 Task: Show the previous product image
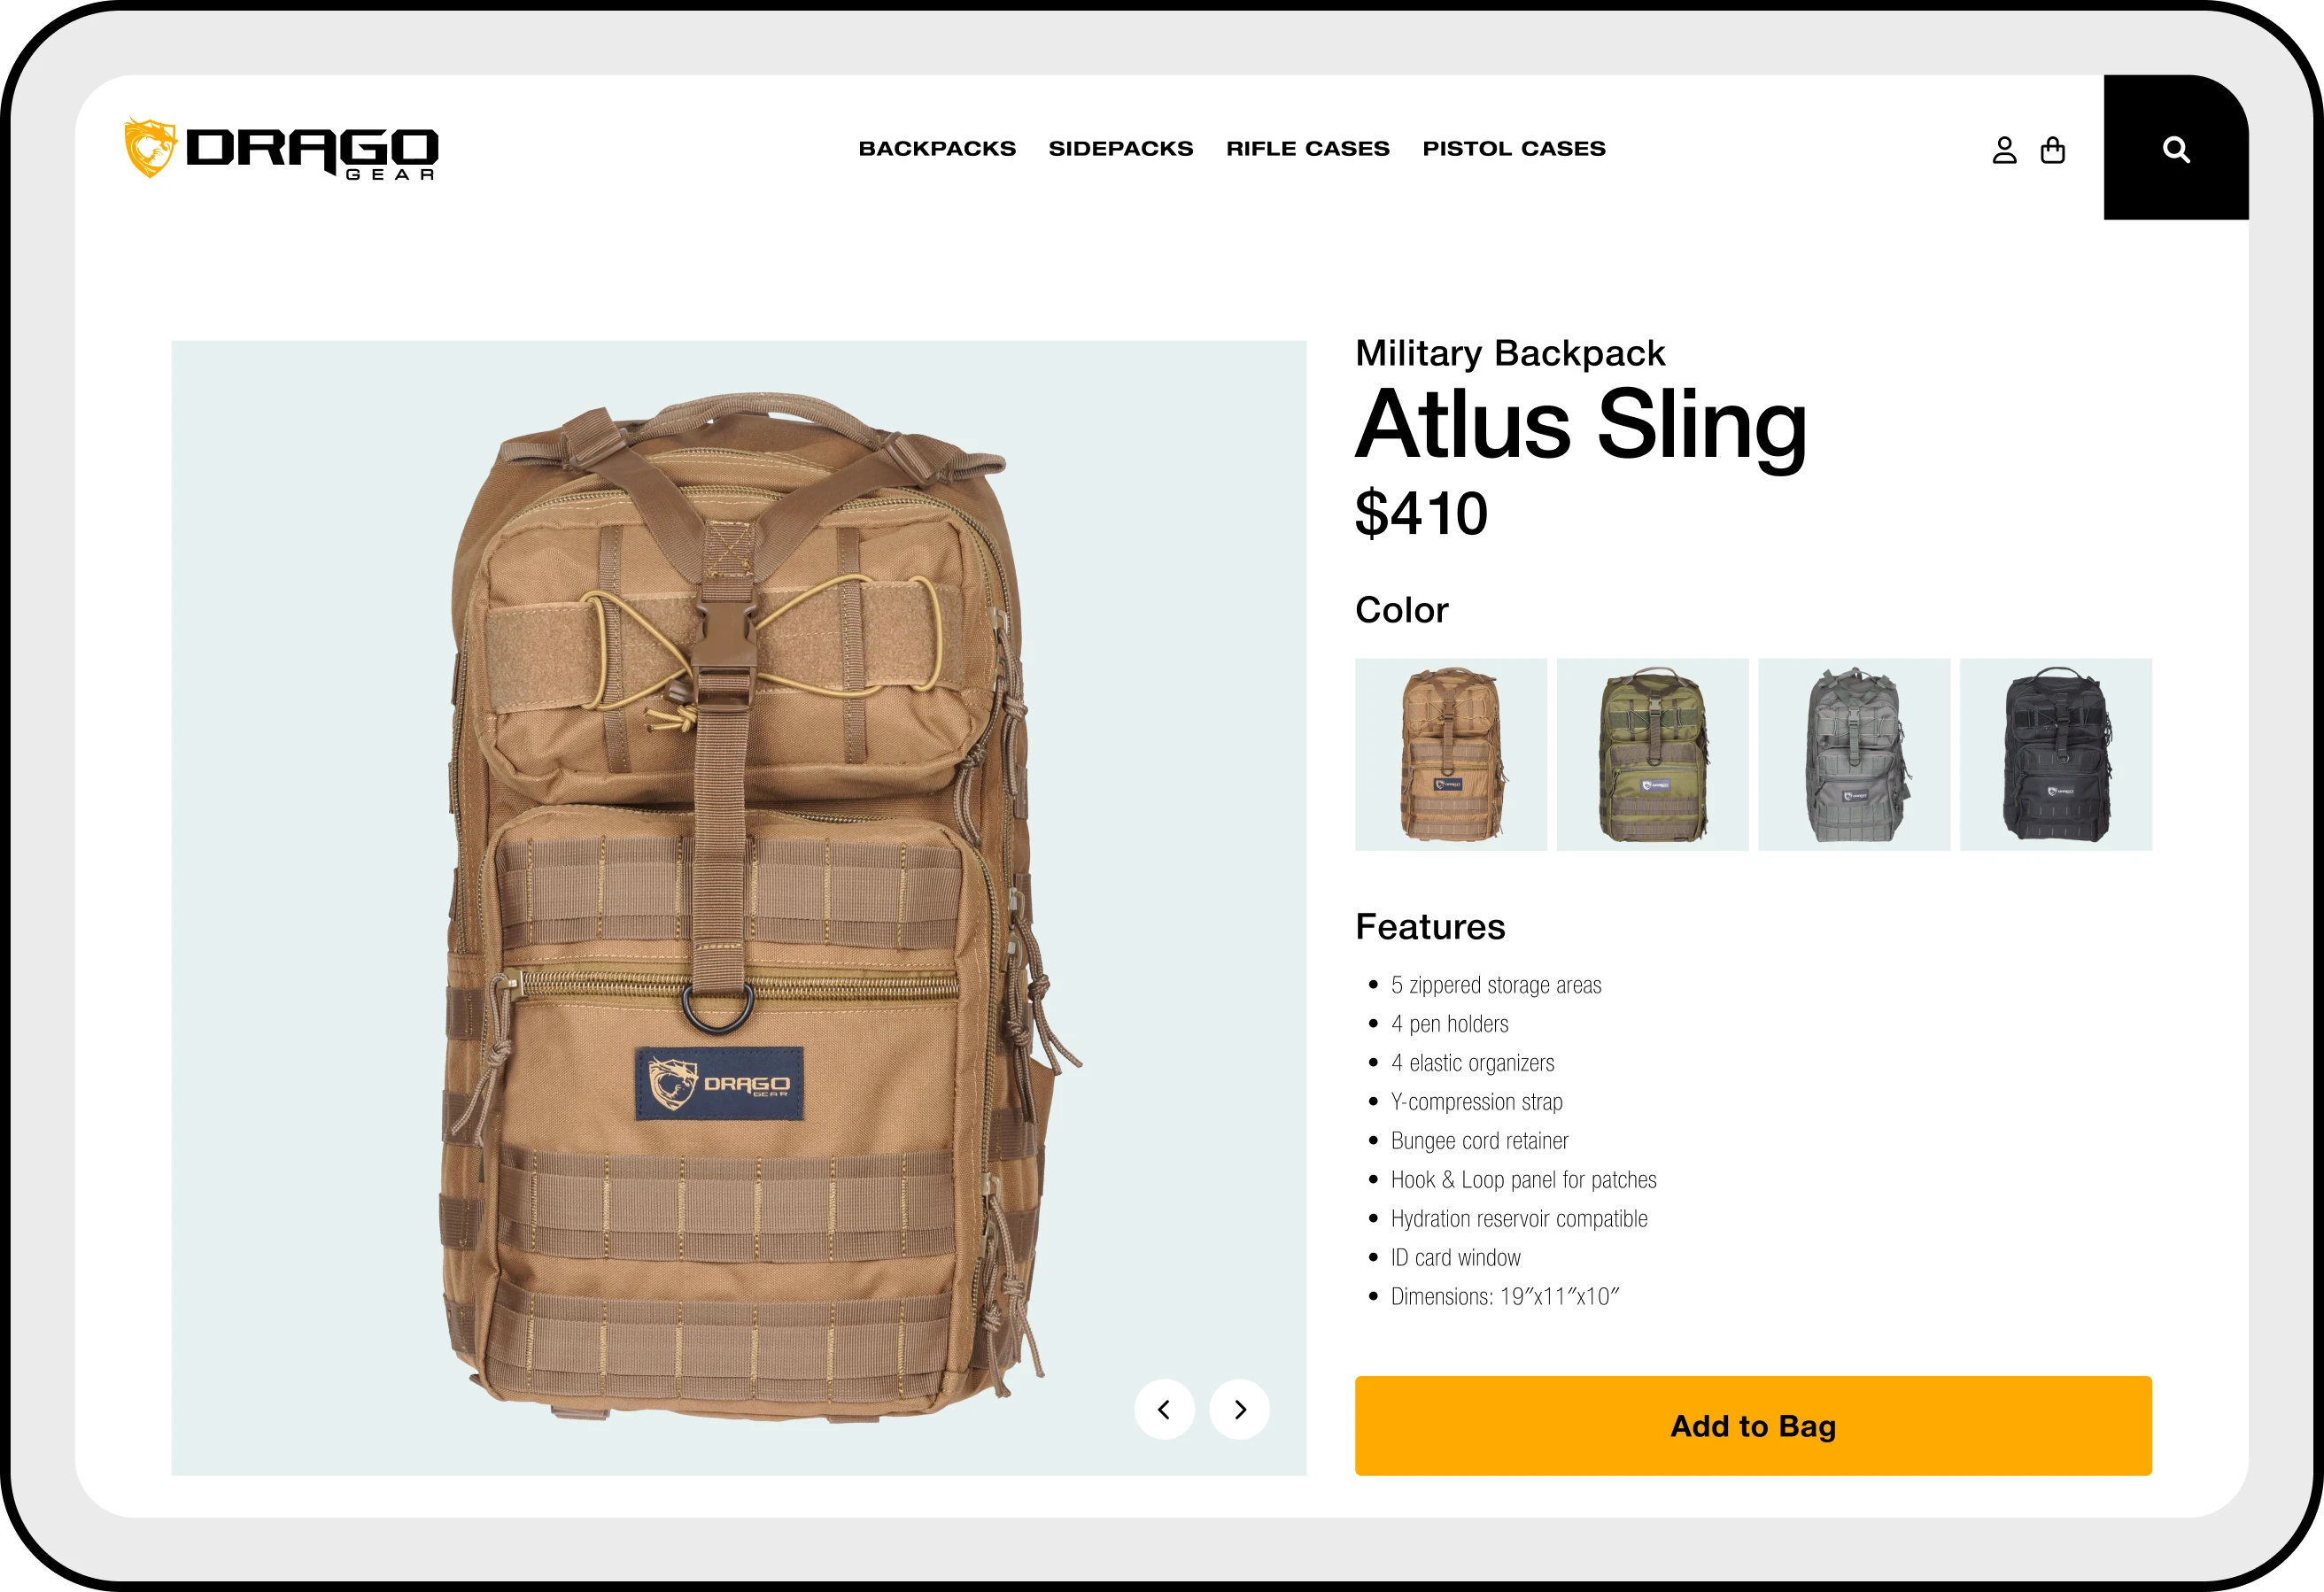coord(1164,1409)
